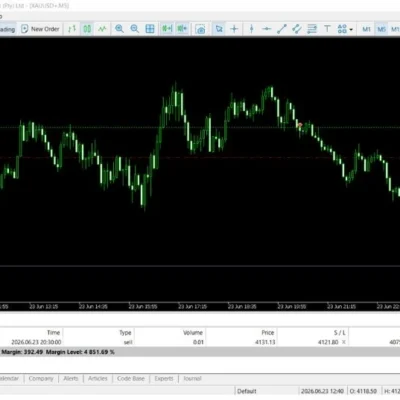400x400 pixels.
Task: Open the Experts tab
Action: [164, 378]
